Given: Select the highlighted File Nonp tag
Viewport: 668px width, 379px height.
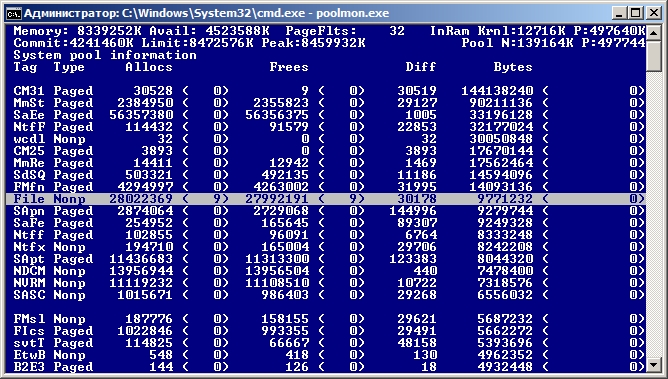Looking at the screenshot, I should pyautogui.click(x=29, y=199).
